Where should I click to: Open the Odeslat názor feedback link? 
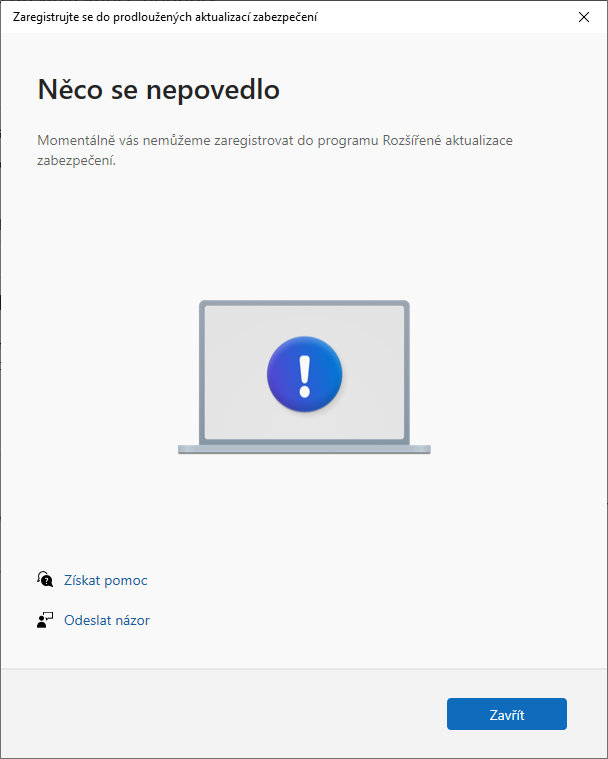[x=107, y=620]
